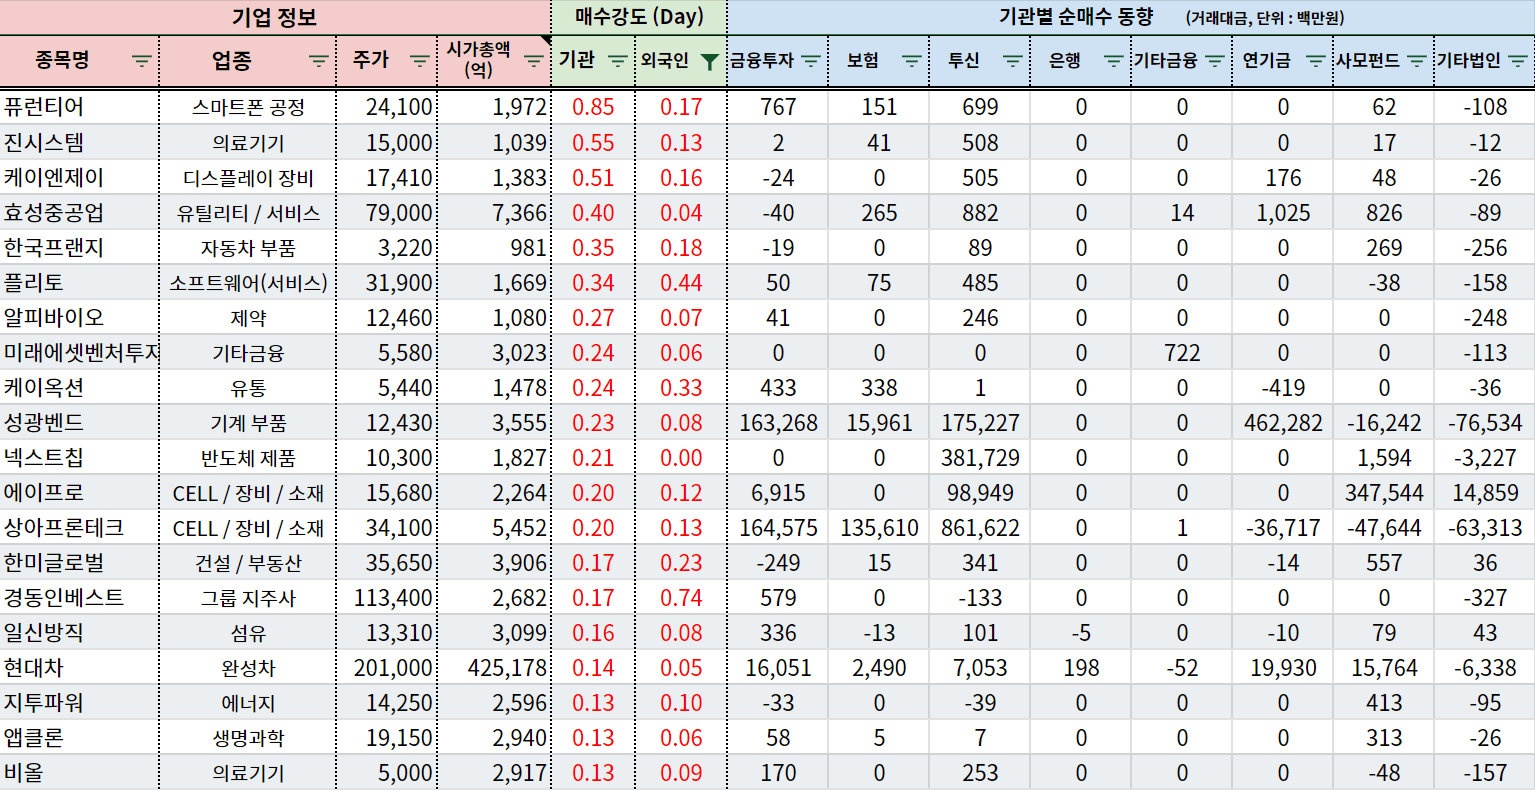Select the 기업 정보 merged header cell

275,17
